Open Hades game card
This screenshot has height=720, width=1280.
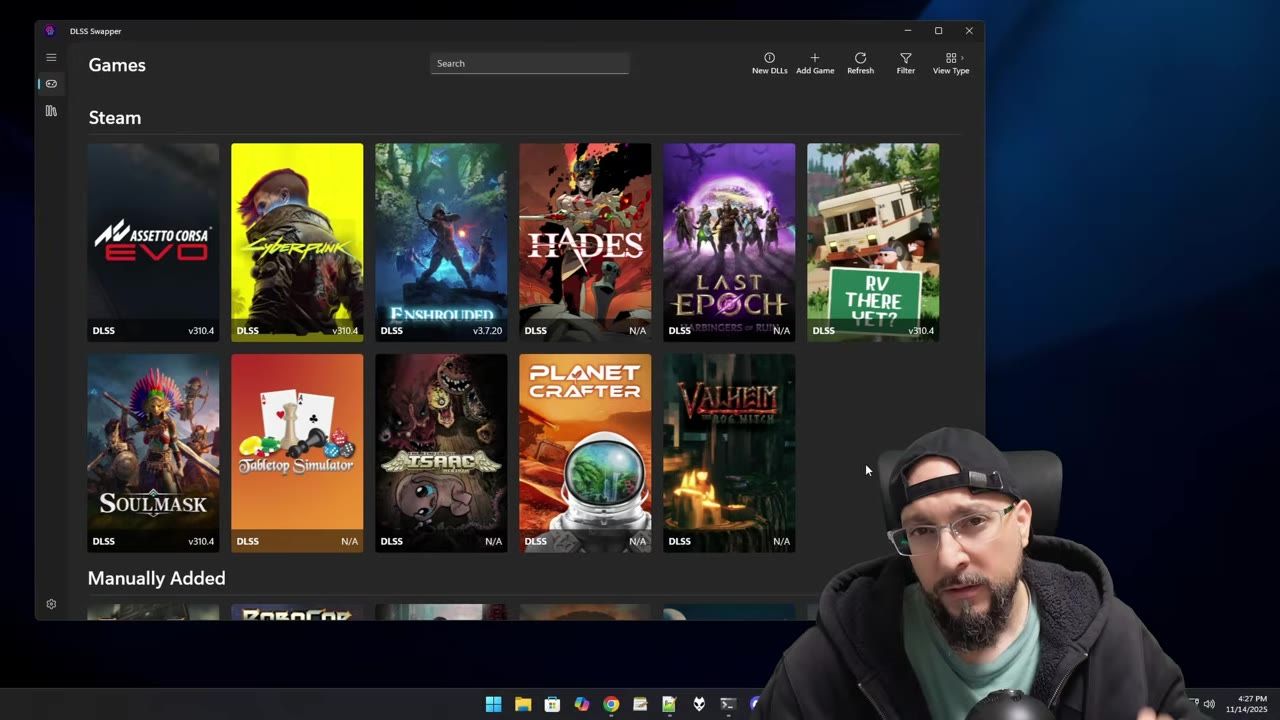click(585, 242)
